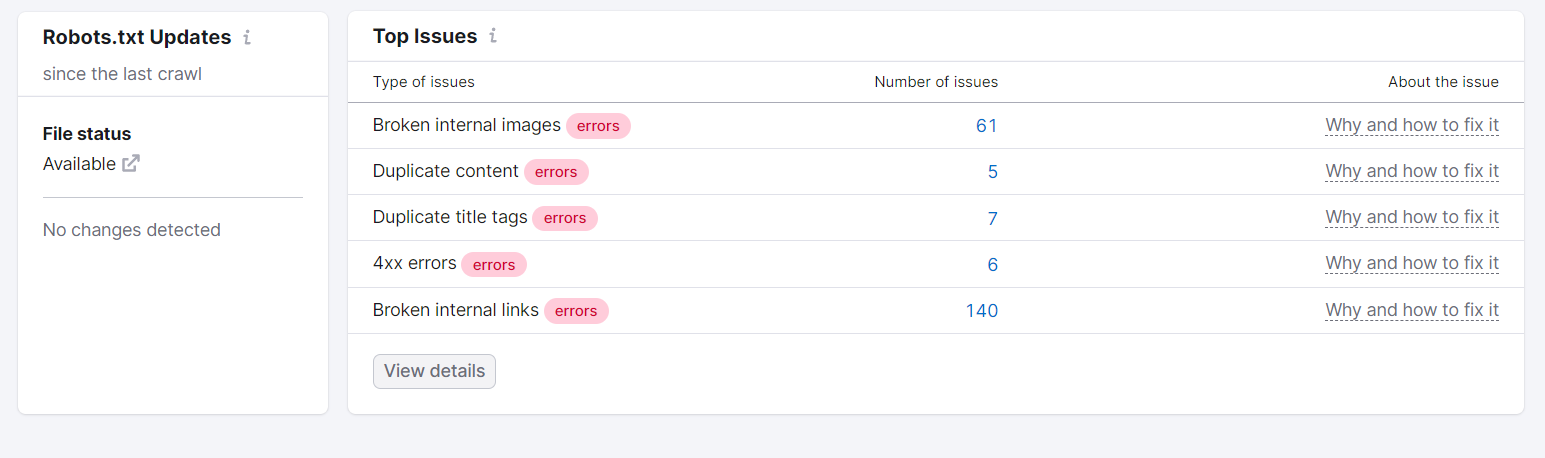This screenshot has width=1545, height=458.
Task: Click info icon next to Robots.txt Updates
Action: tap(247, 38)
